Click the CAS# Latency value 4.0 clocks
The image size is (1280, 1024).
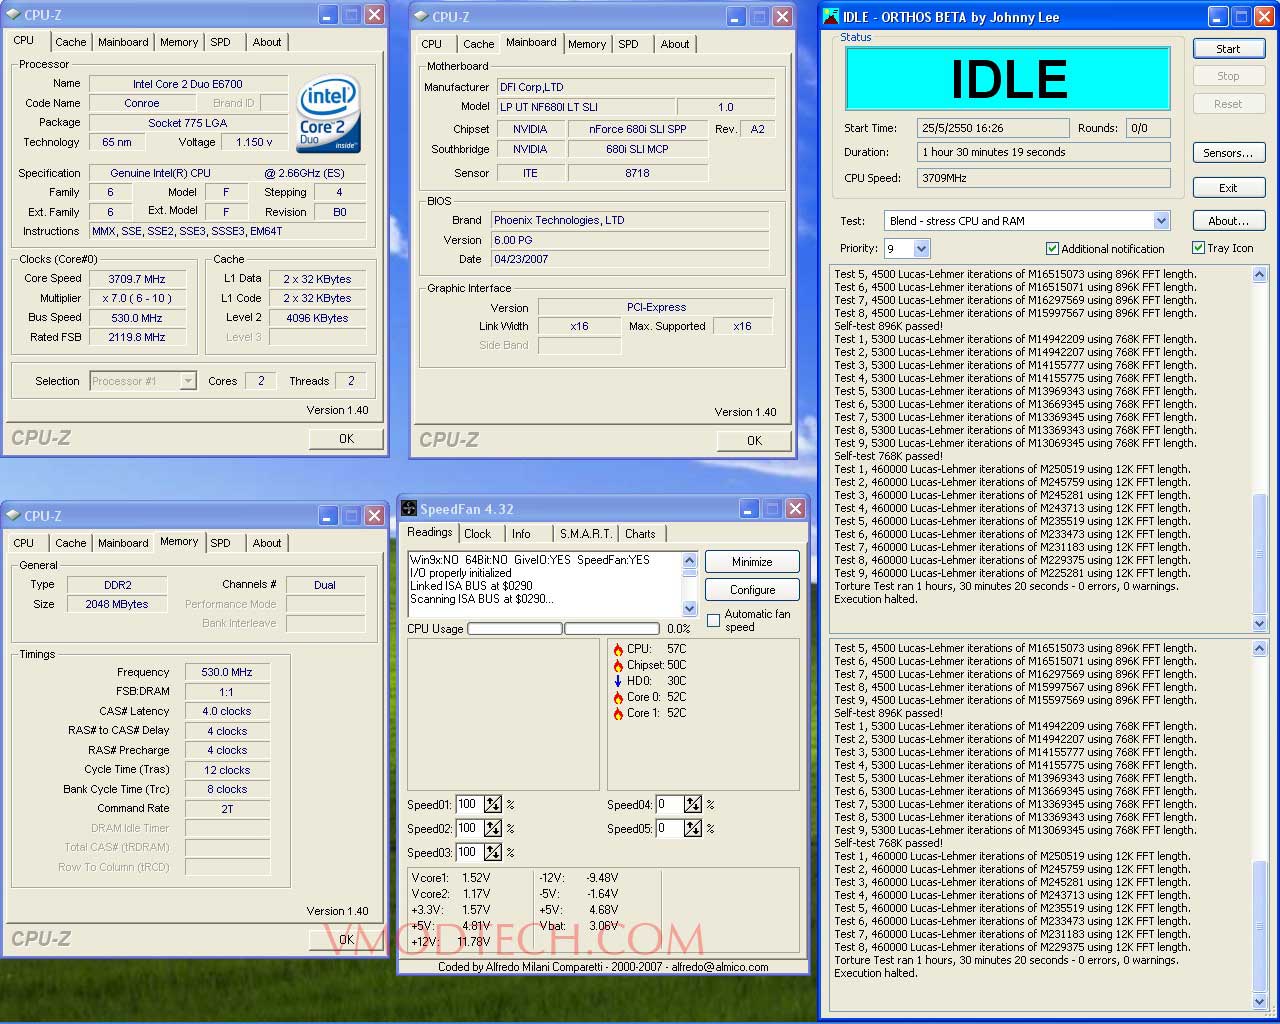pyautogui.click(x=227, y=712)
